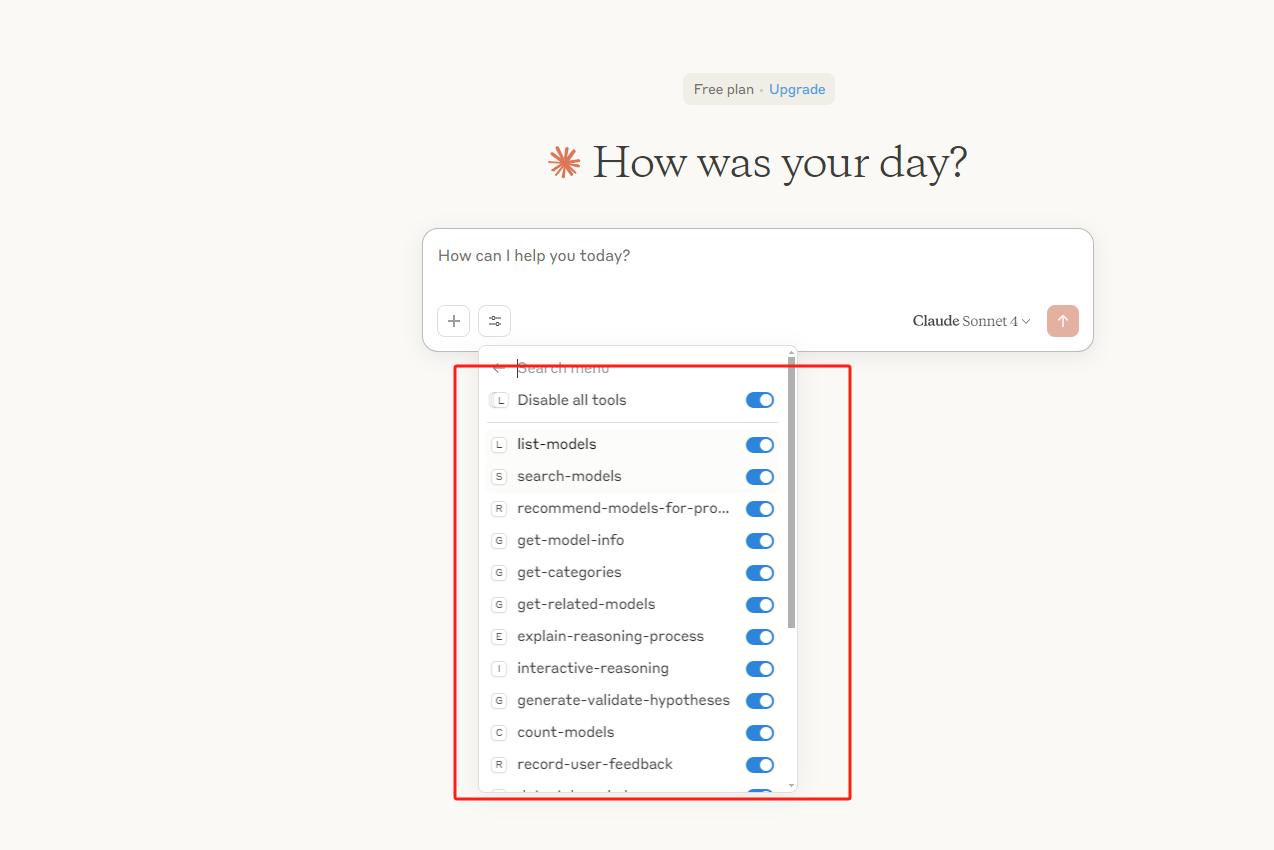The image size is (1274, 850).
Task: Click the orange Claude starburst logo
Action: pyautogui.click(x=564, y=162)
